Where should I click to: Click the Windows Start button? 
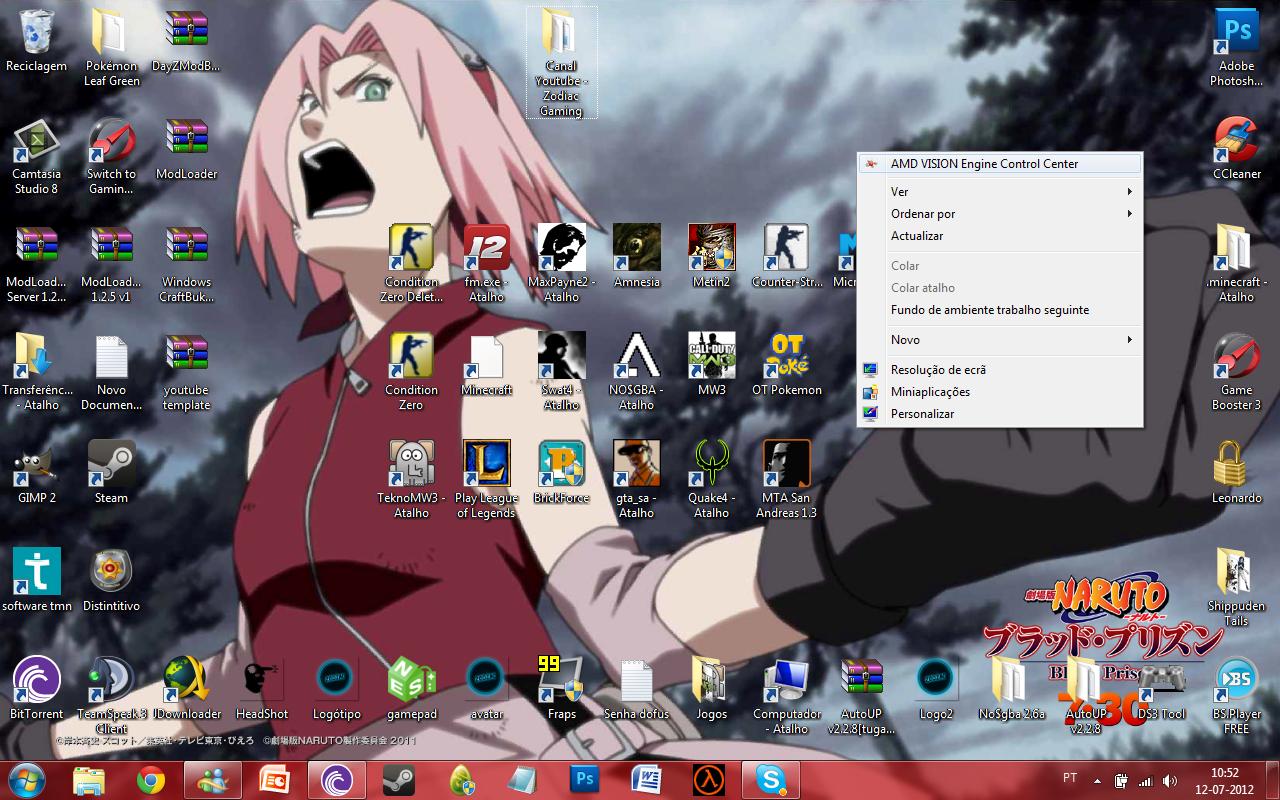[x=27, y=780]
